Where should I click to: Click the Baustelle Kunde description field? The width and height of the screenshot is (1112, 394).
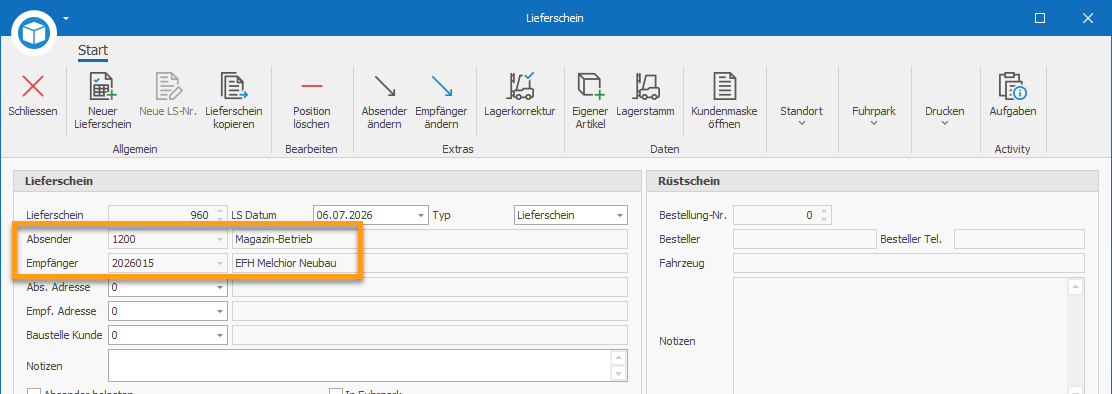430,334
